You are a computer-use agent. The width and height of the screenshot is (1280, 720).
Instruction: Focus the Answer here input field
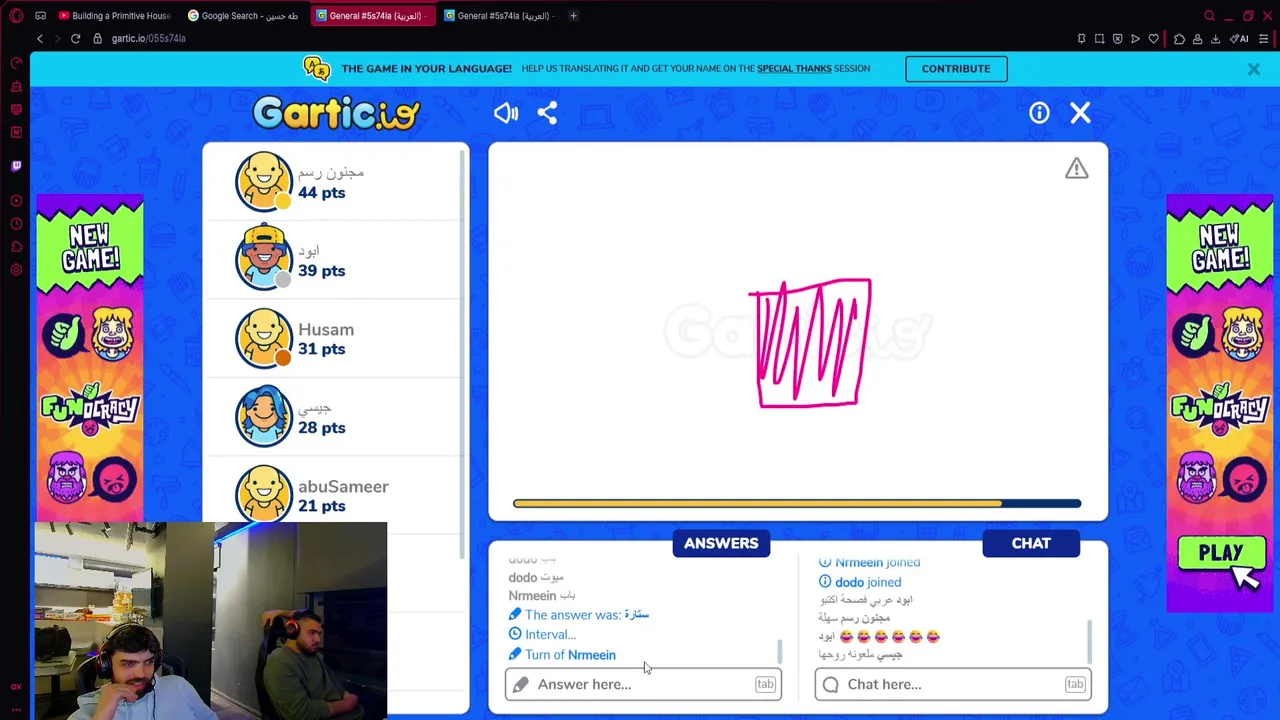(x=643, y=684)
